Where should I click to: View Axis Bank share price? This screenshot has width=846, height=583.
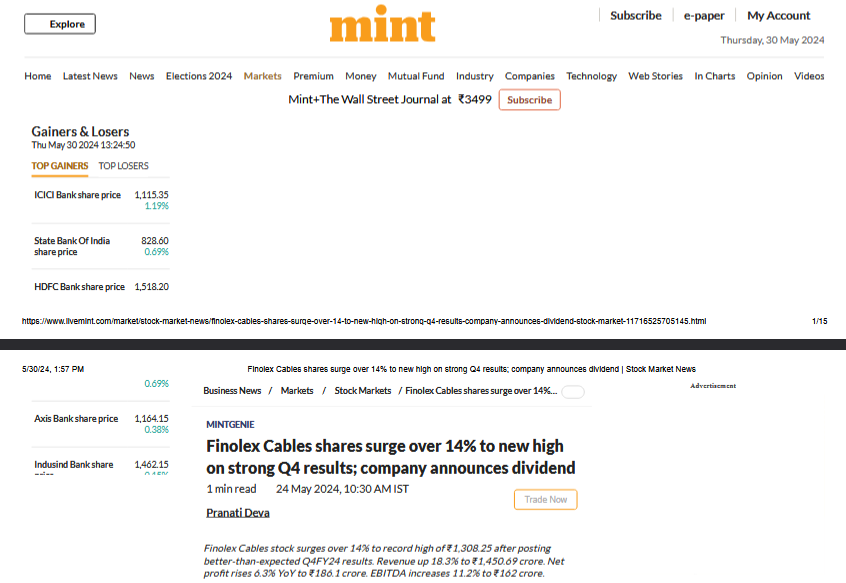(76, 419)
